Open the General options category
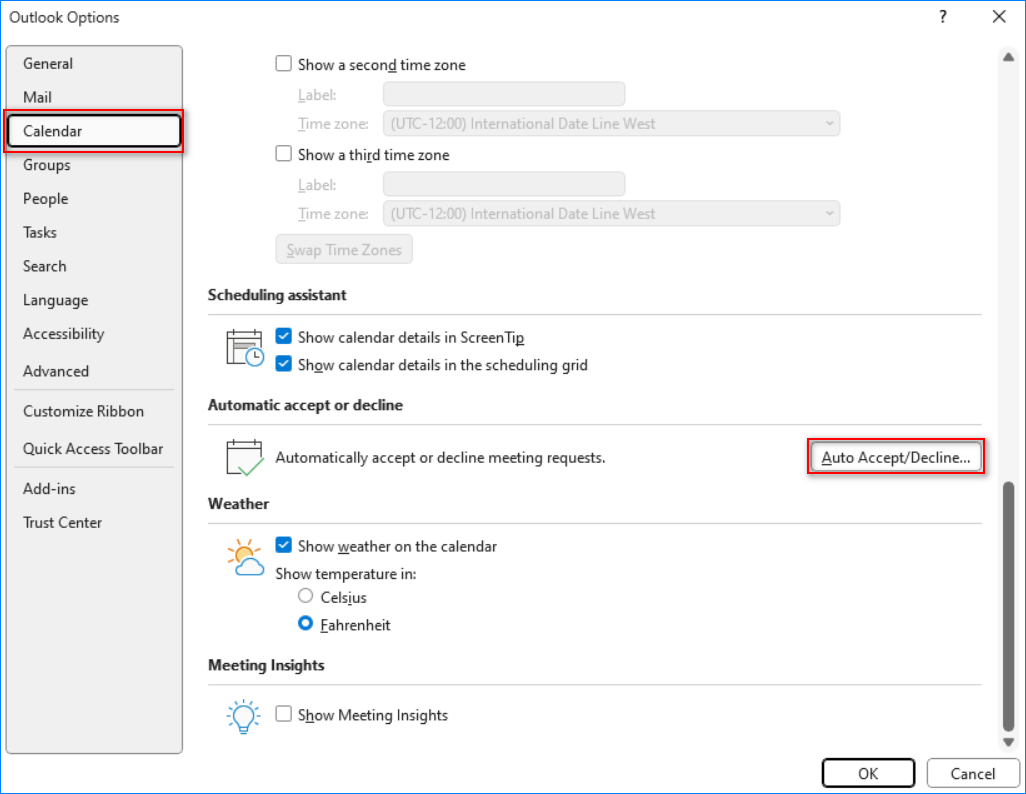 tap(94, 63)
